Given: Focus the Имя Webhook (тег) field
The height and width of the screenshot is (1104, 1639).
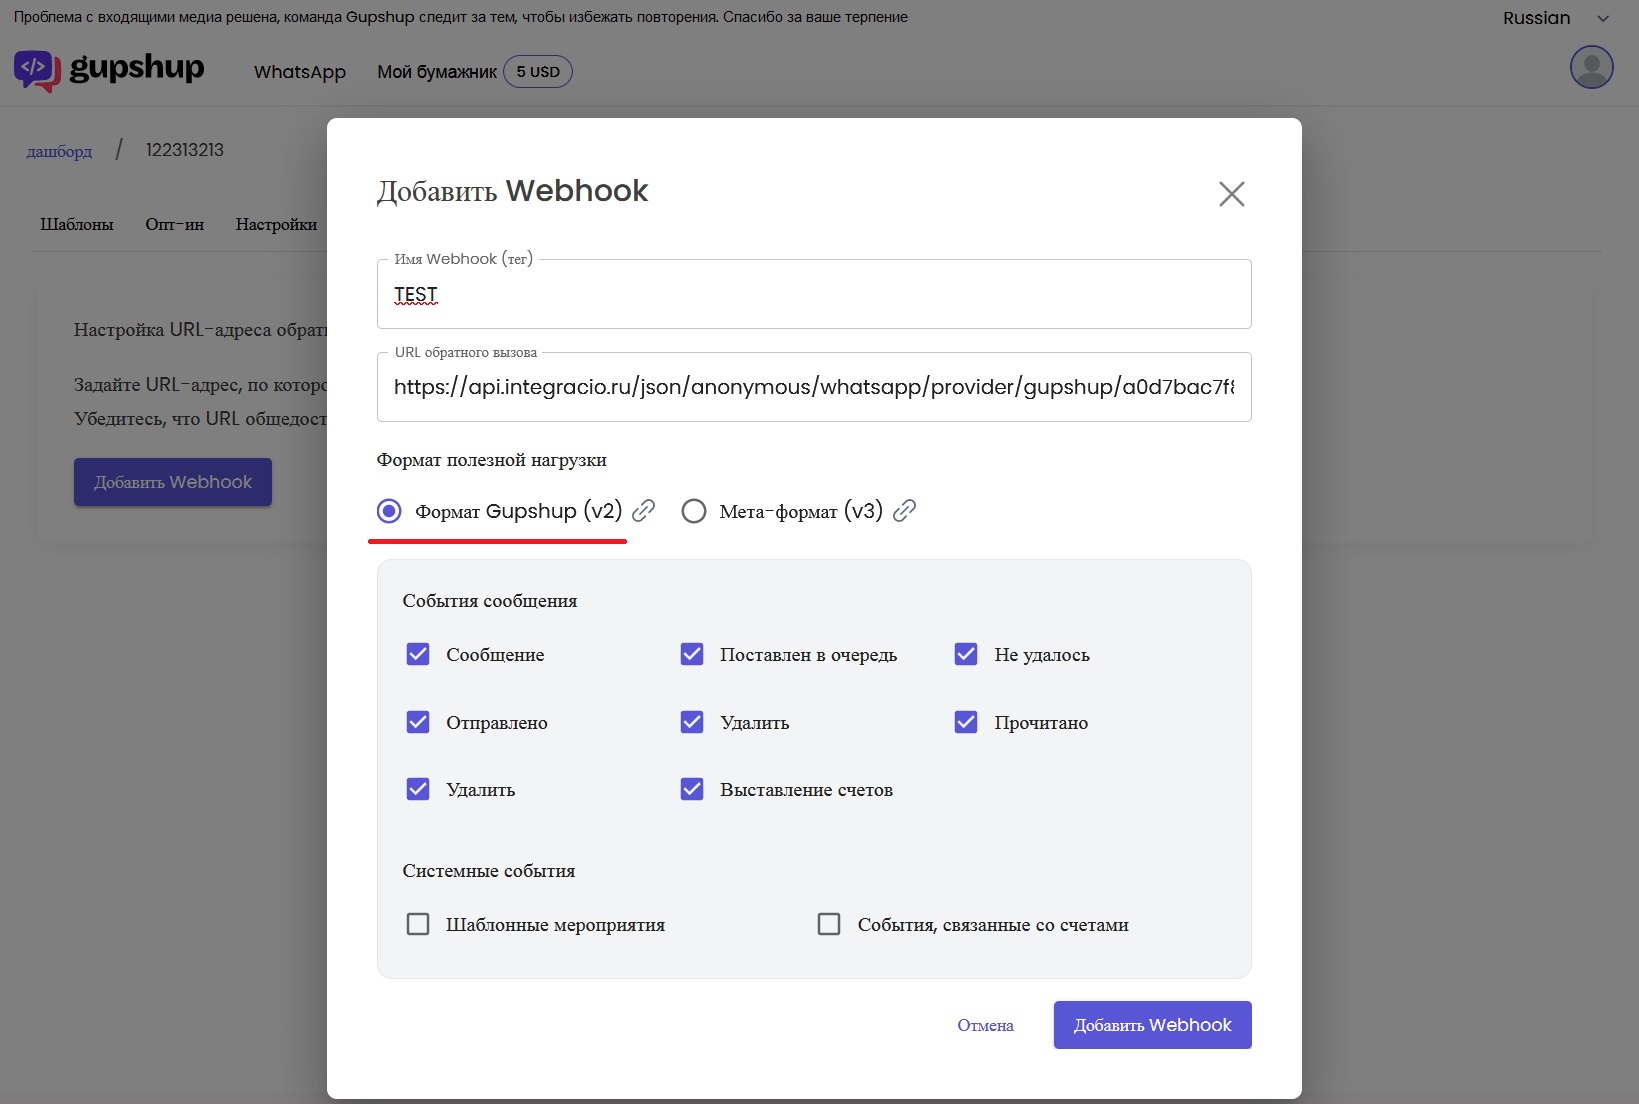Looking at the screenshot, I should pos(814,294).
